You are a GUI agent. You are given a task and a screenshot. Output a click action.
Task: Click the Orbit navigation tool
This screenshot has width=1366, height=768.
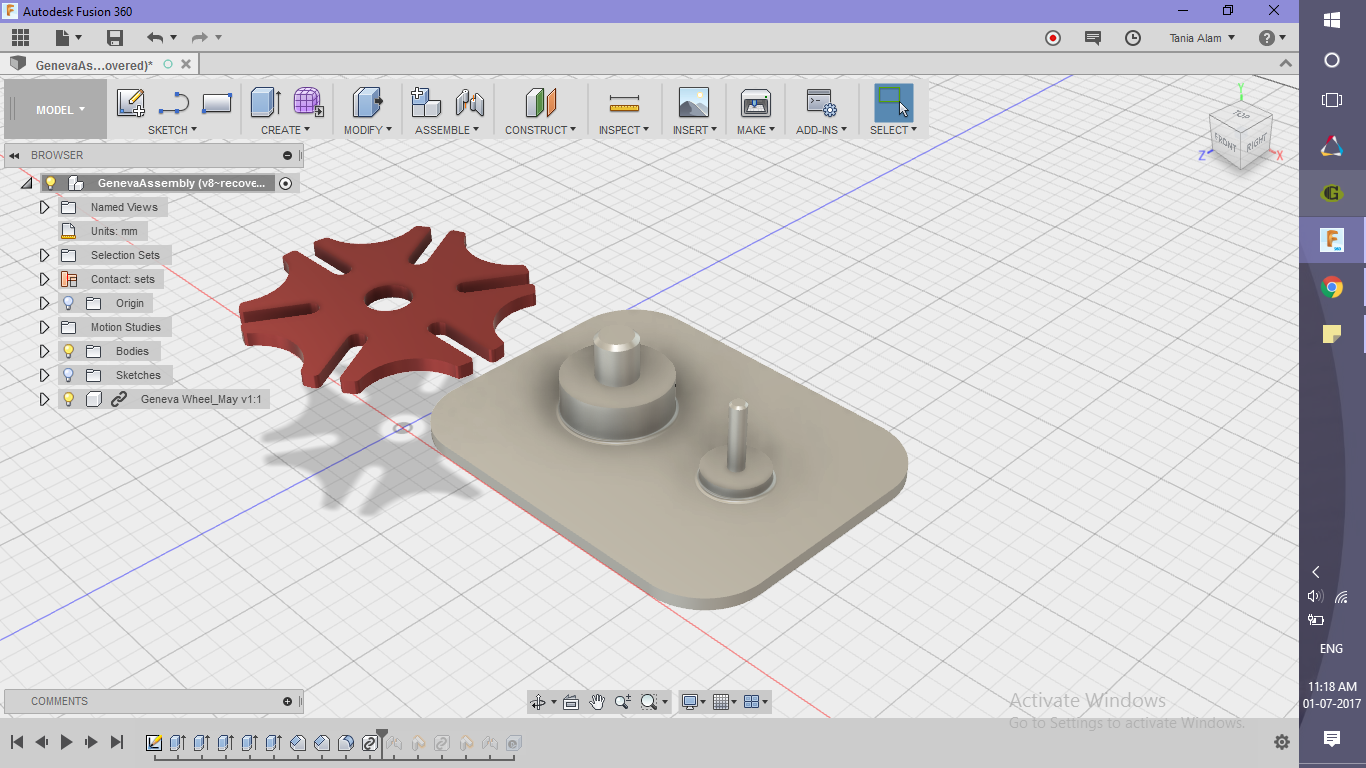[x=538, y=702]
